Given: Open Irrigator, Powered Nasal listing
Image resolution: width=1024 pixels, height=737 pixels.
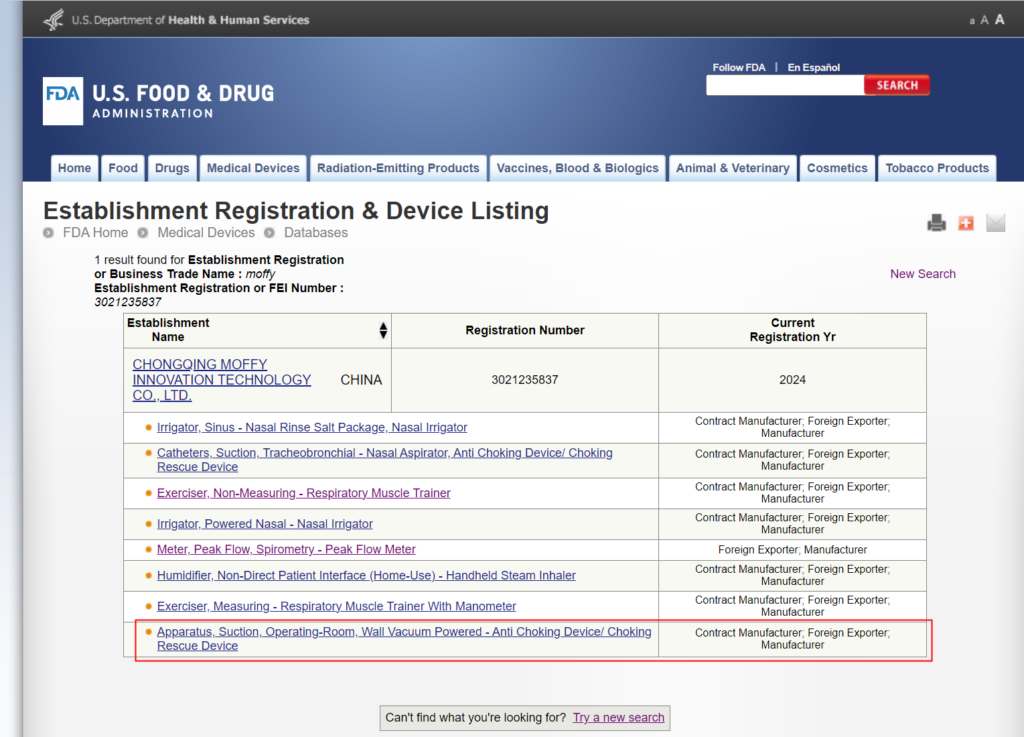Looking at the screenshot, I should [264, 524].
